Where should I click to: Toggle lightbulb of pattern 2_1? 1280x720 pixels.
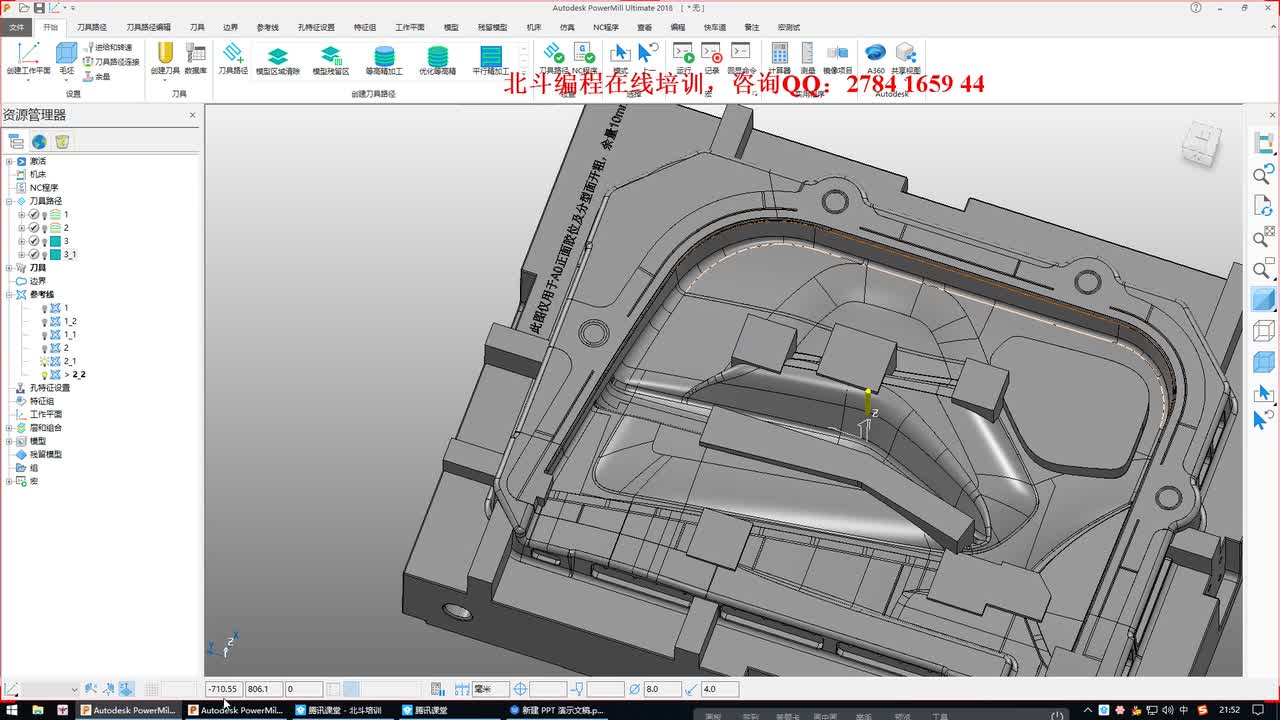coord(44,361)
